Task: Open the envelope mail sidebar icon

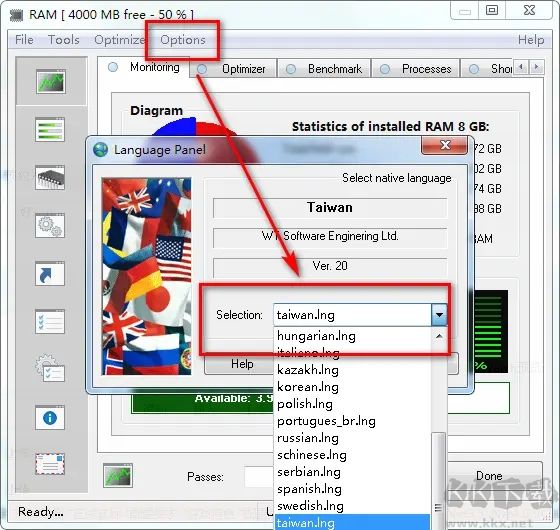Action: (x=50, y=464)
